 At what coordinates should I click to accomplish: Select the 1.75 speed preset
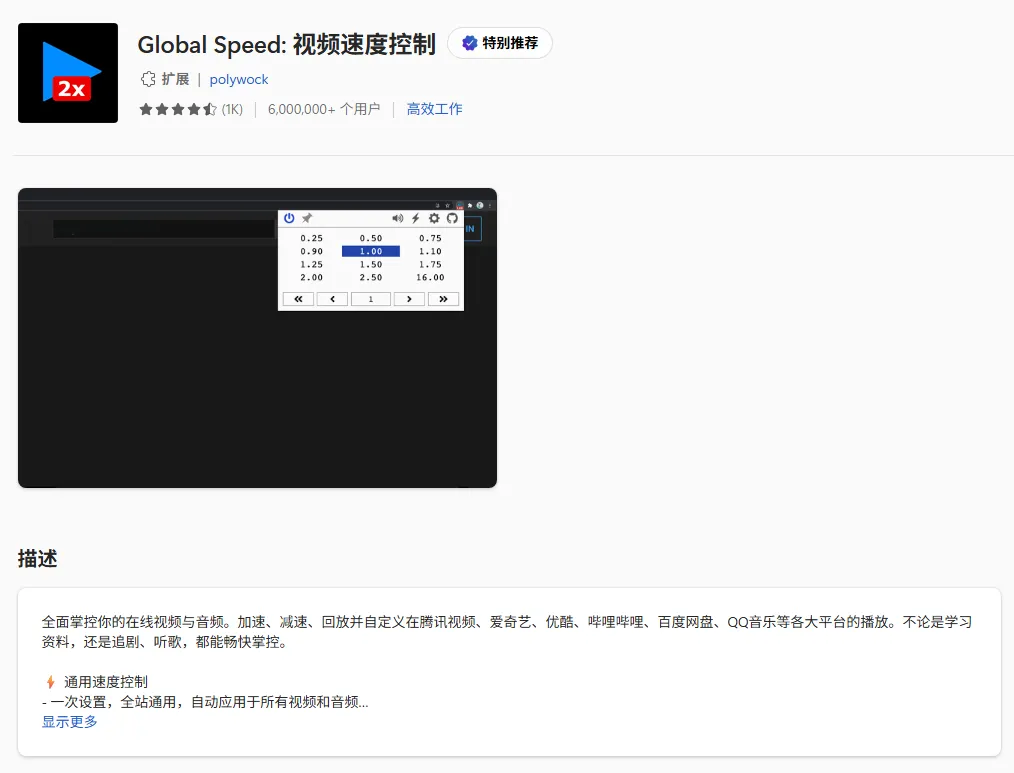pyautogui.click(x=430, y=264)
